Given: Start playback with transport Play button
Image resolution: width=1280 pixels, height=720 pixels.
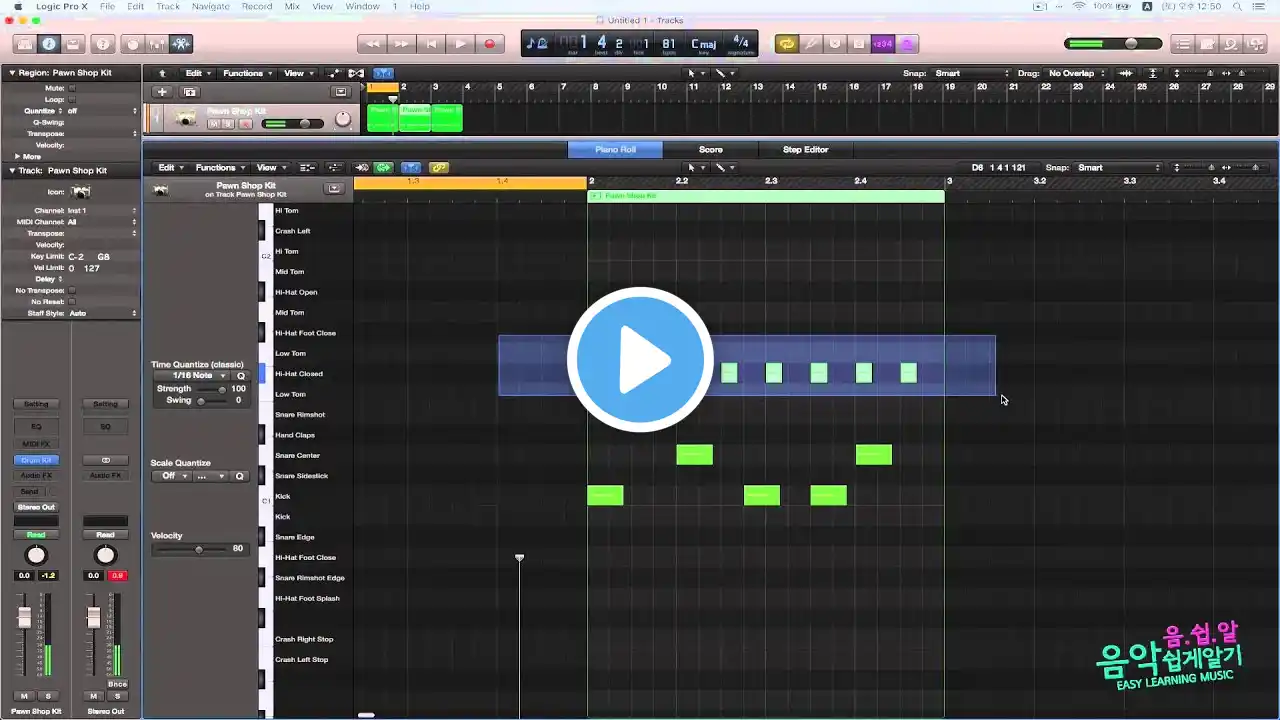Looking at the screenshot, I should click(460, 44).
